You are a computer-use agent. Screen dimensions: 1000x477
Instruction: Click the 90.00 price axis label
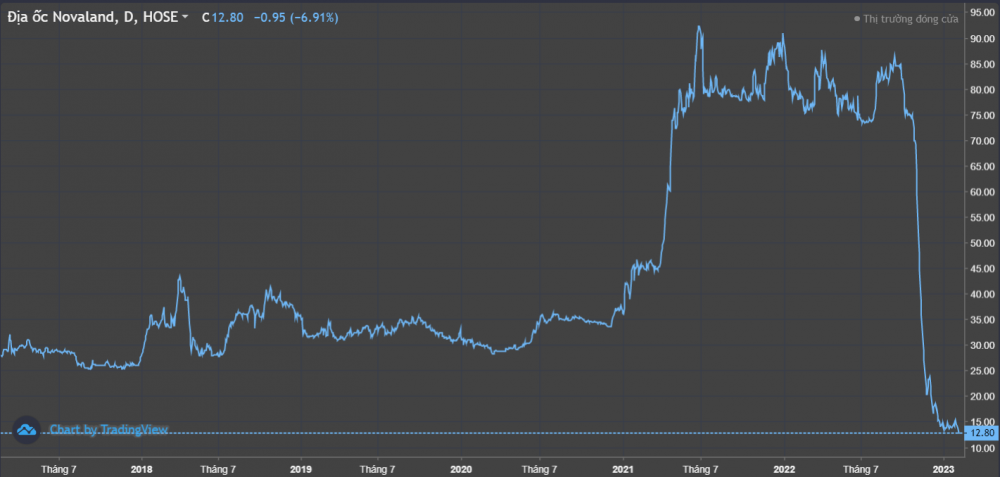[x=982, y=38]
